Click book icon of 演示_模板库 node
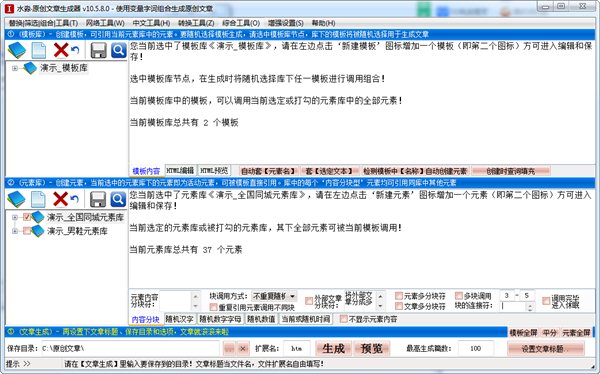This screenshot has width=600, height=374. 30,68
